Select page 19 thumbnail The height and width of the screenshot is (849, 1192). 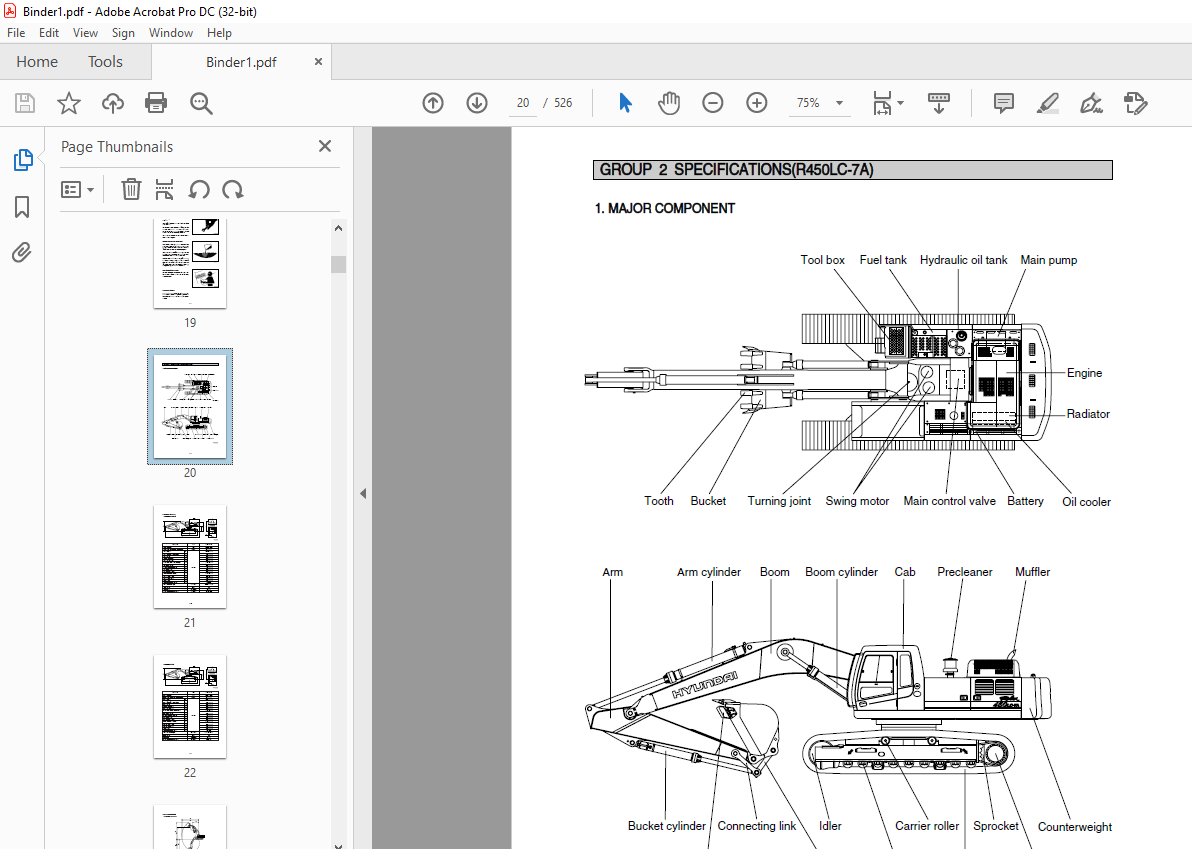[x=190, y=263]
